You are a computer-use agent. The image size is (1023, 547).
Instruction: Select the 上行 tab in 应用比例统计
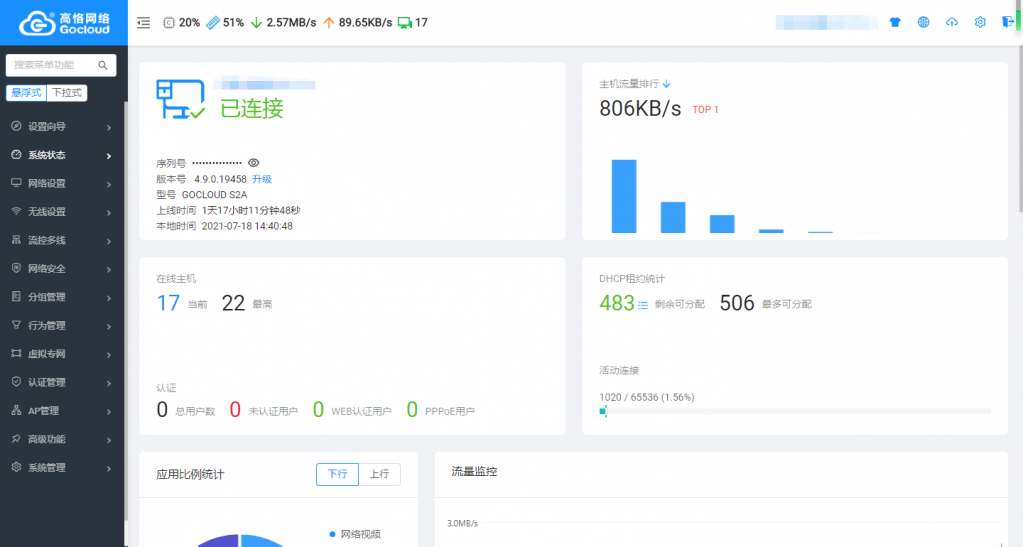pos(379,474)
